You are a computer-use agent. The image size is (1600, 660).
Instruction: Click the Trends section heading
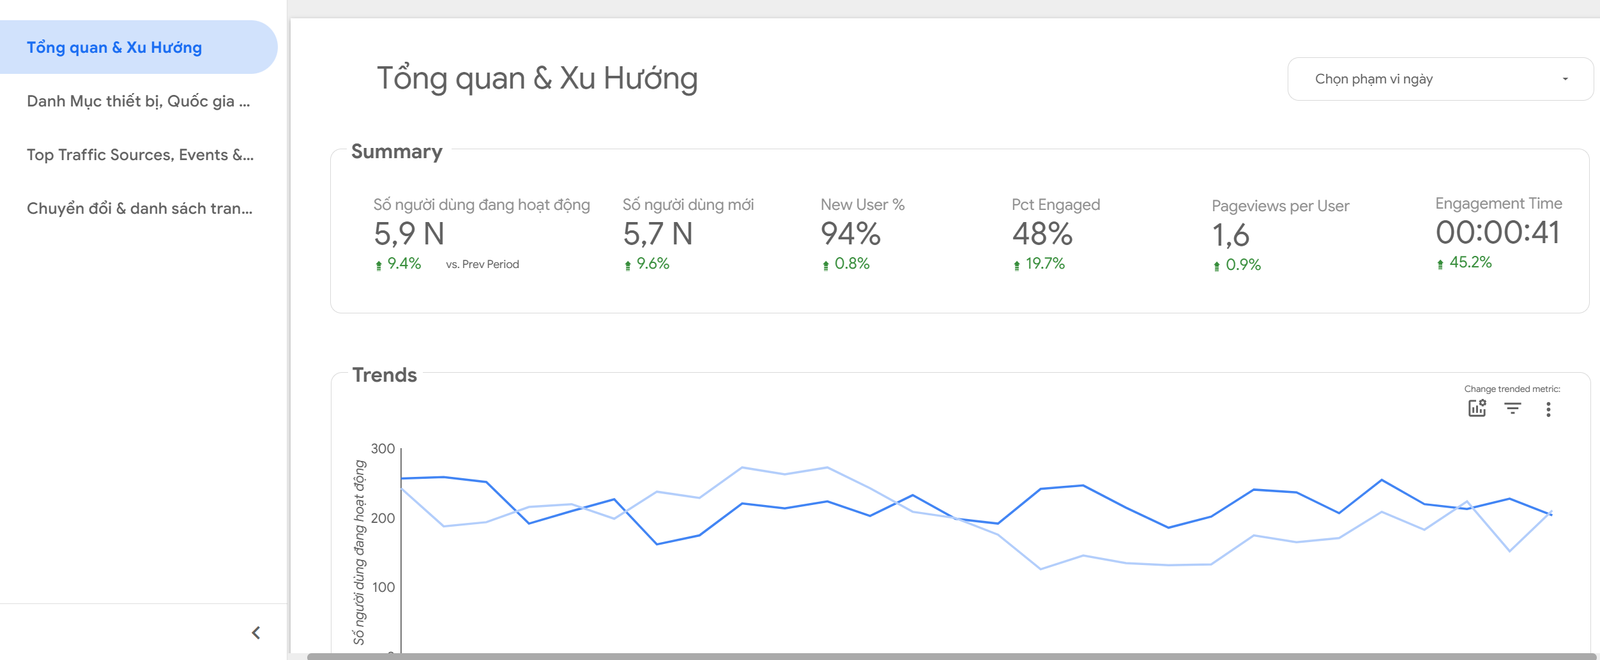(385, 375)
